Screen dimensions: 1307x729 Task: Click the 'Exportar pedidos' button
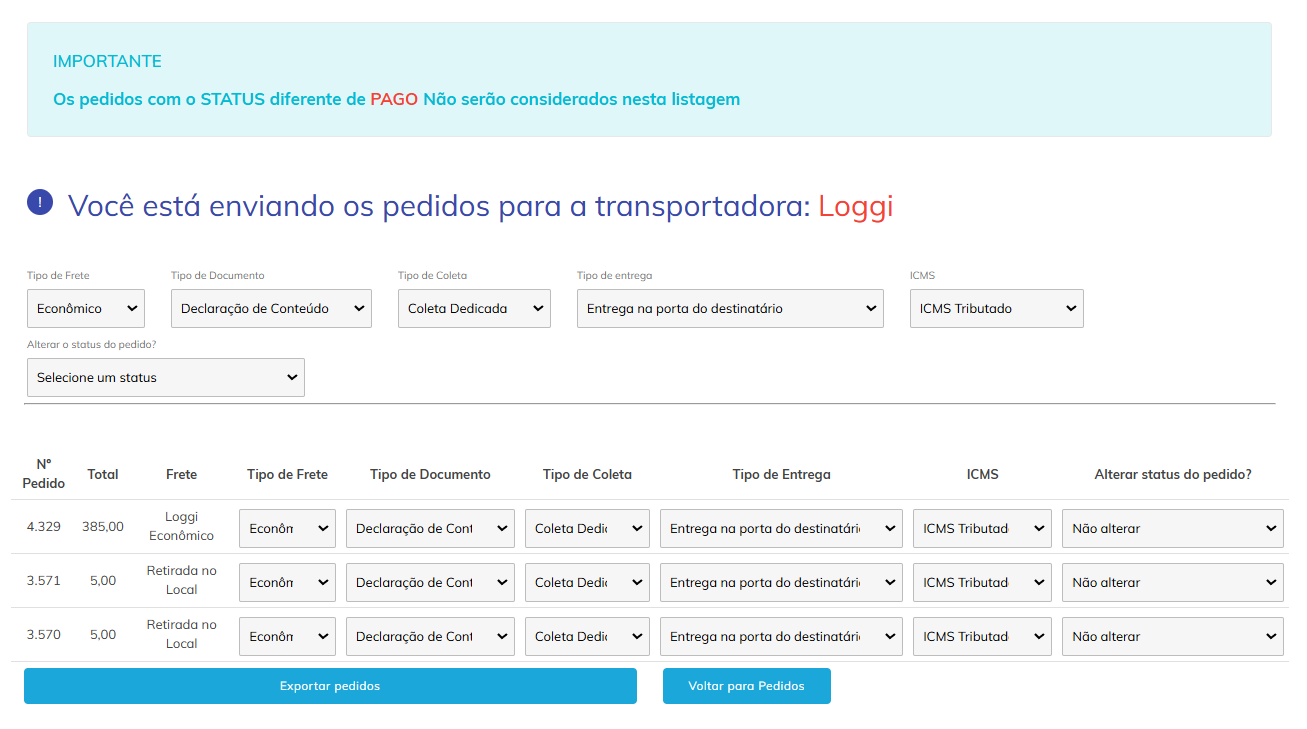coord(330,686)
